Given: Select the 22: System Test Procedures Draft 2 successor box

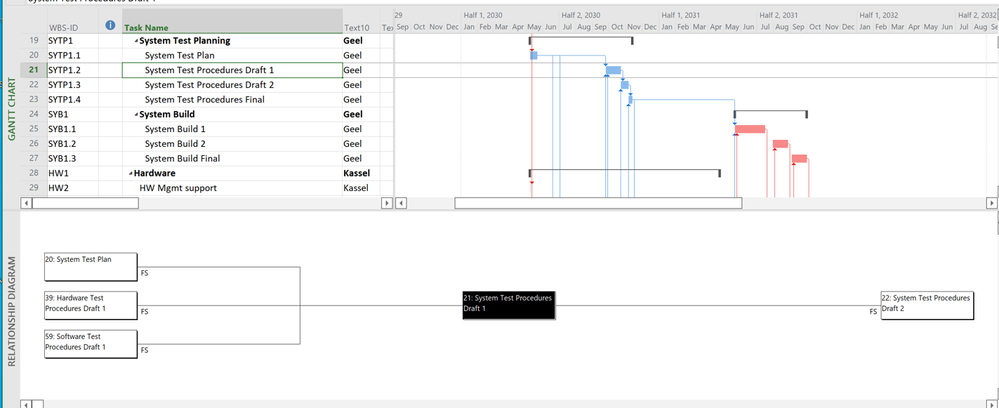Looking at the screenshot, I should (x=927, y=305).
